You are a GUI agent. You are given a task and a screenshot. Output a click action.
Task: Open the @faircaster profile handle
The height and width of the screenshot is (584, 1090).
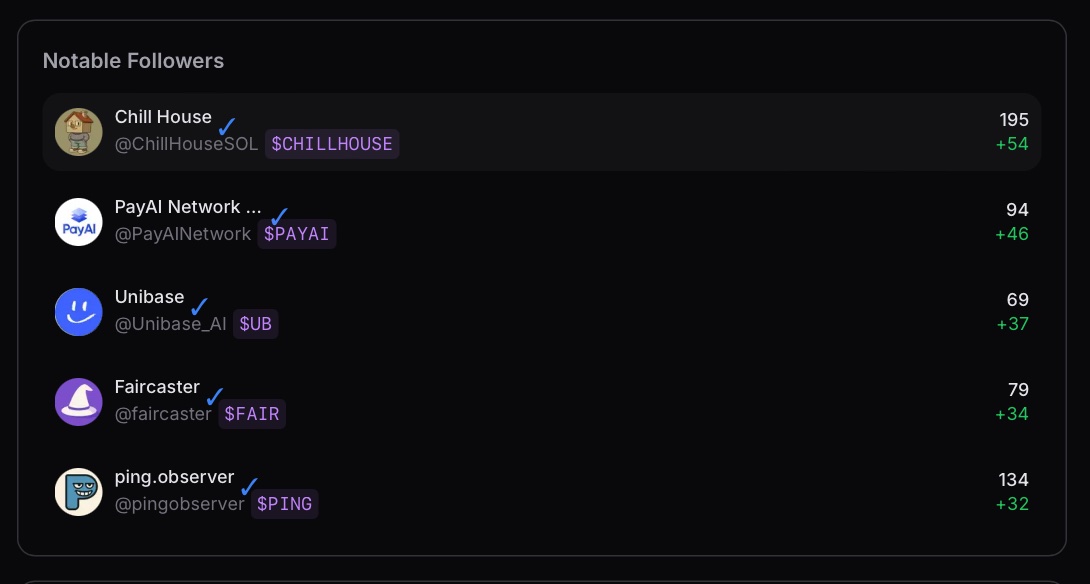pyautogui.click(x=163, y=414)
